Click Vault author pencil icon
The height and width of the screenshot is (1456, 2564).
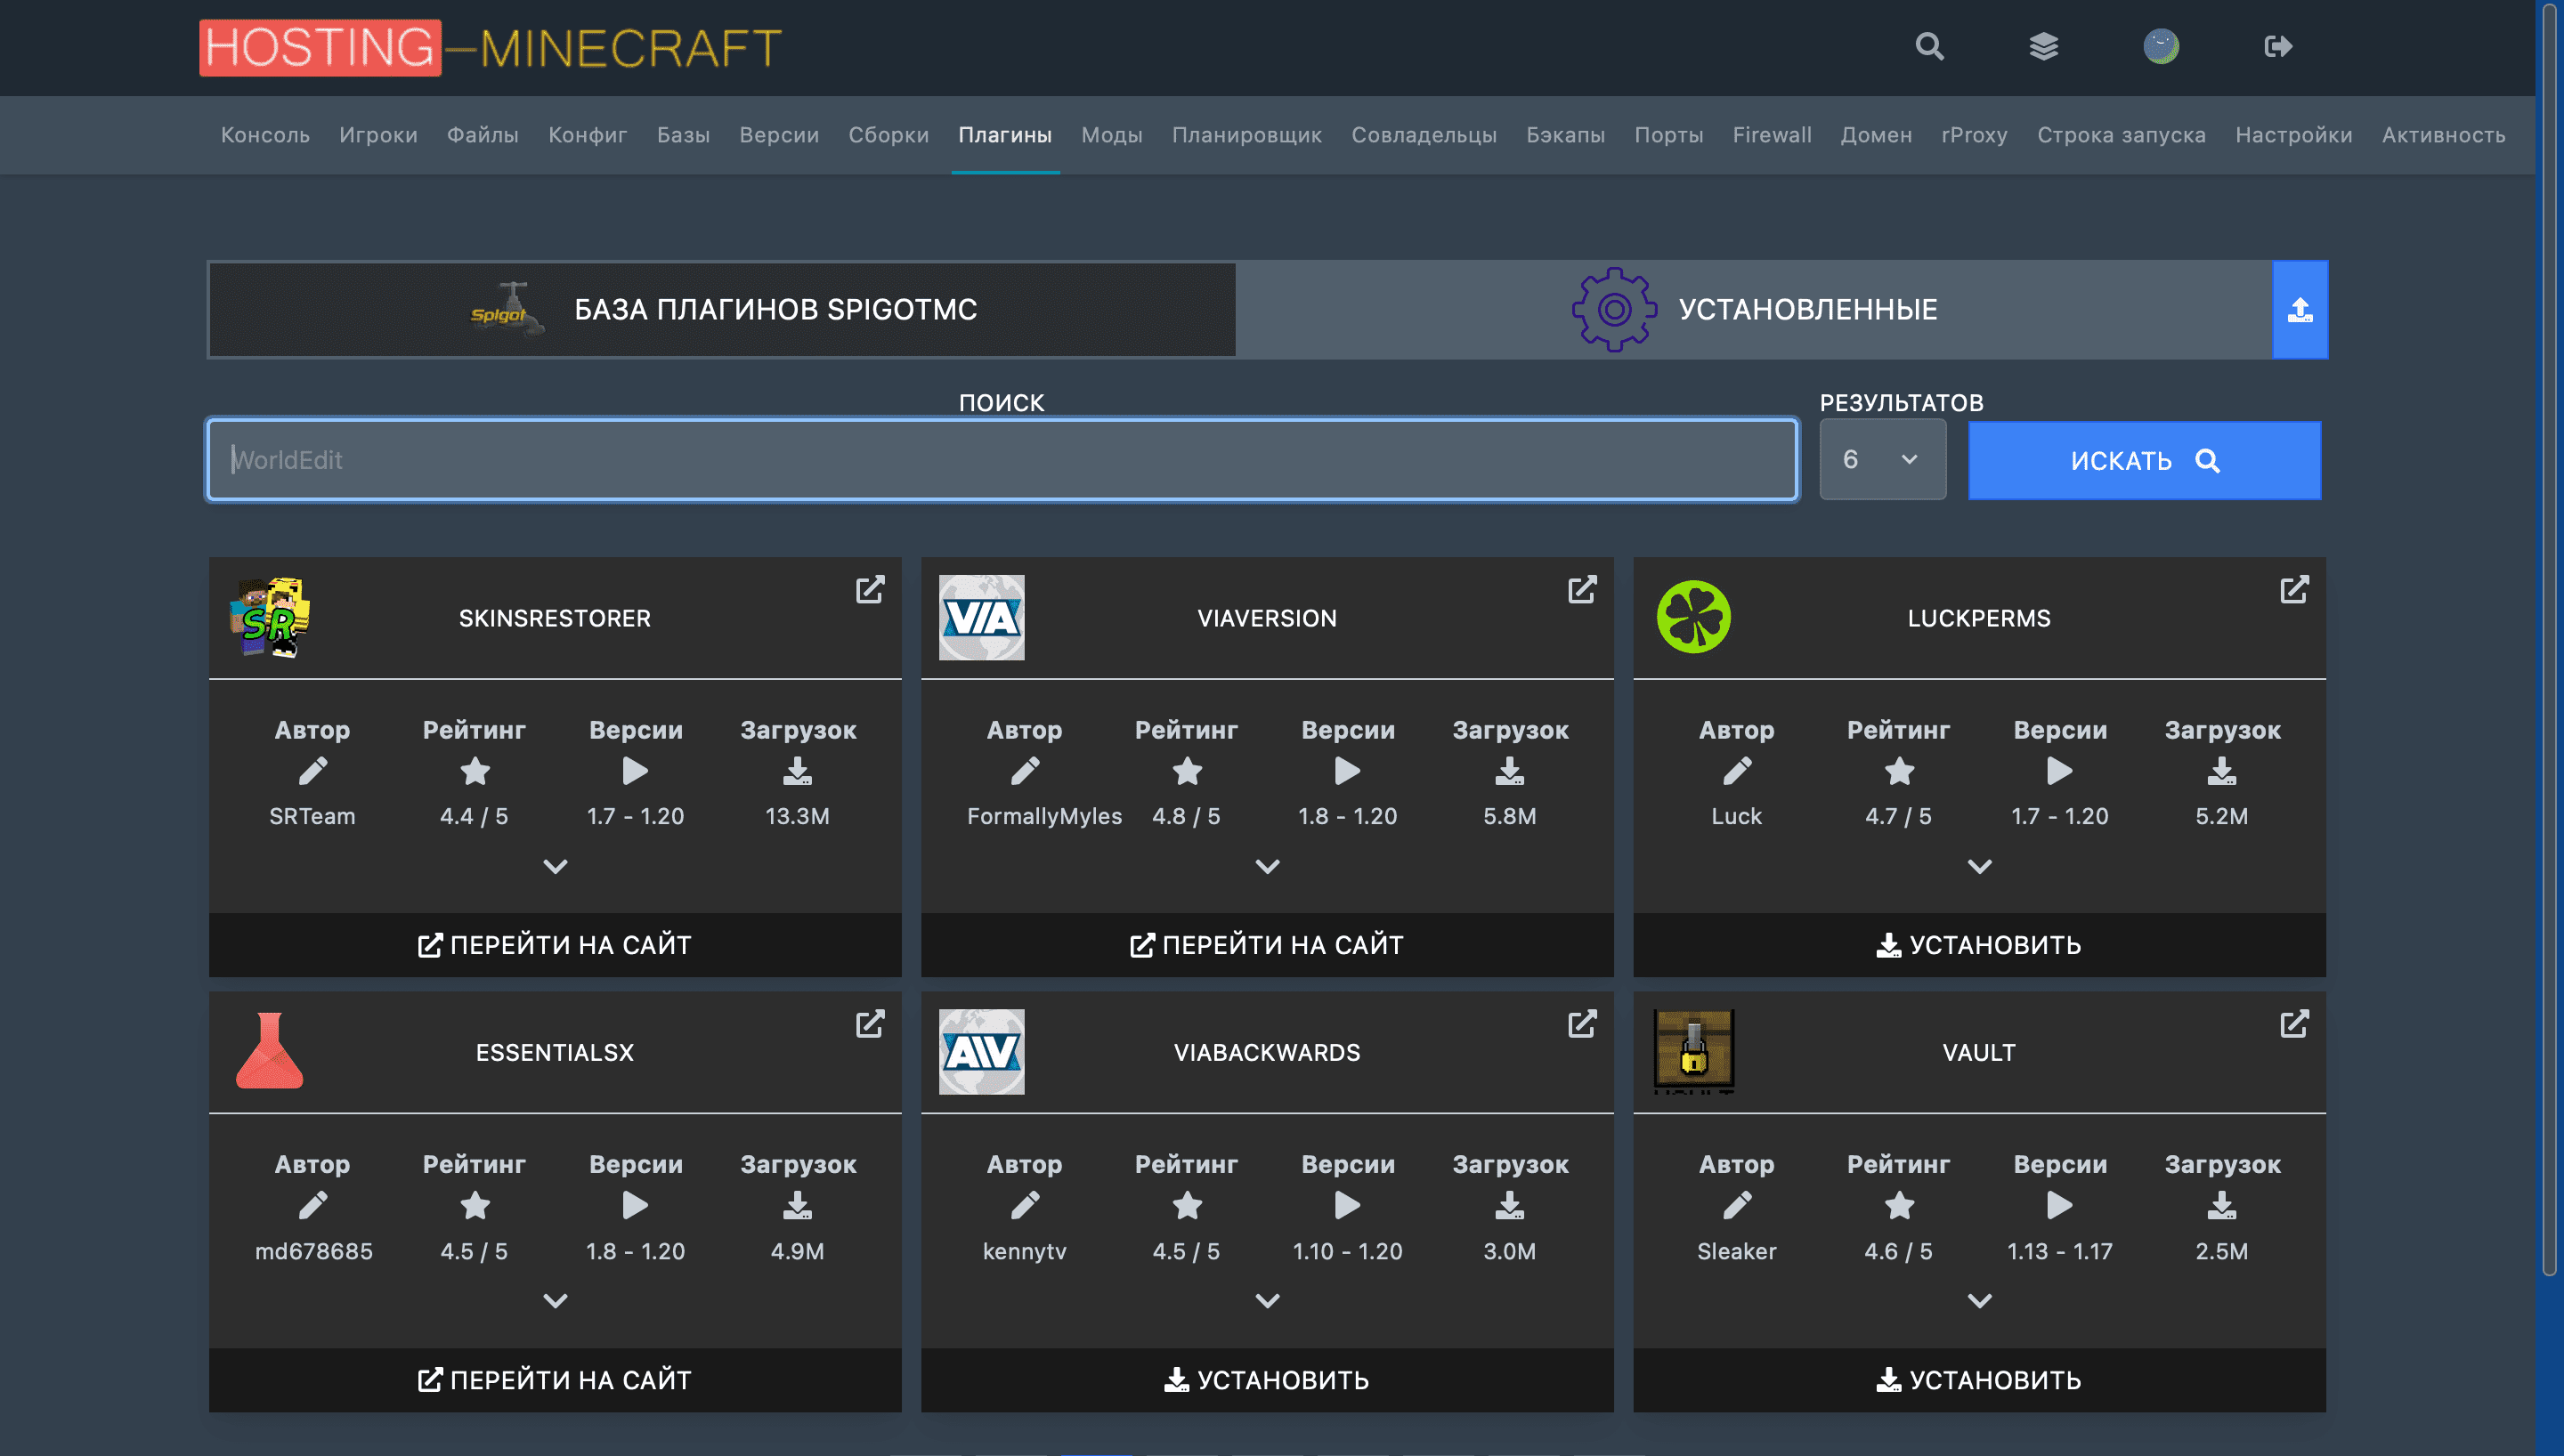click(1737, 1207)
